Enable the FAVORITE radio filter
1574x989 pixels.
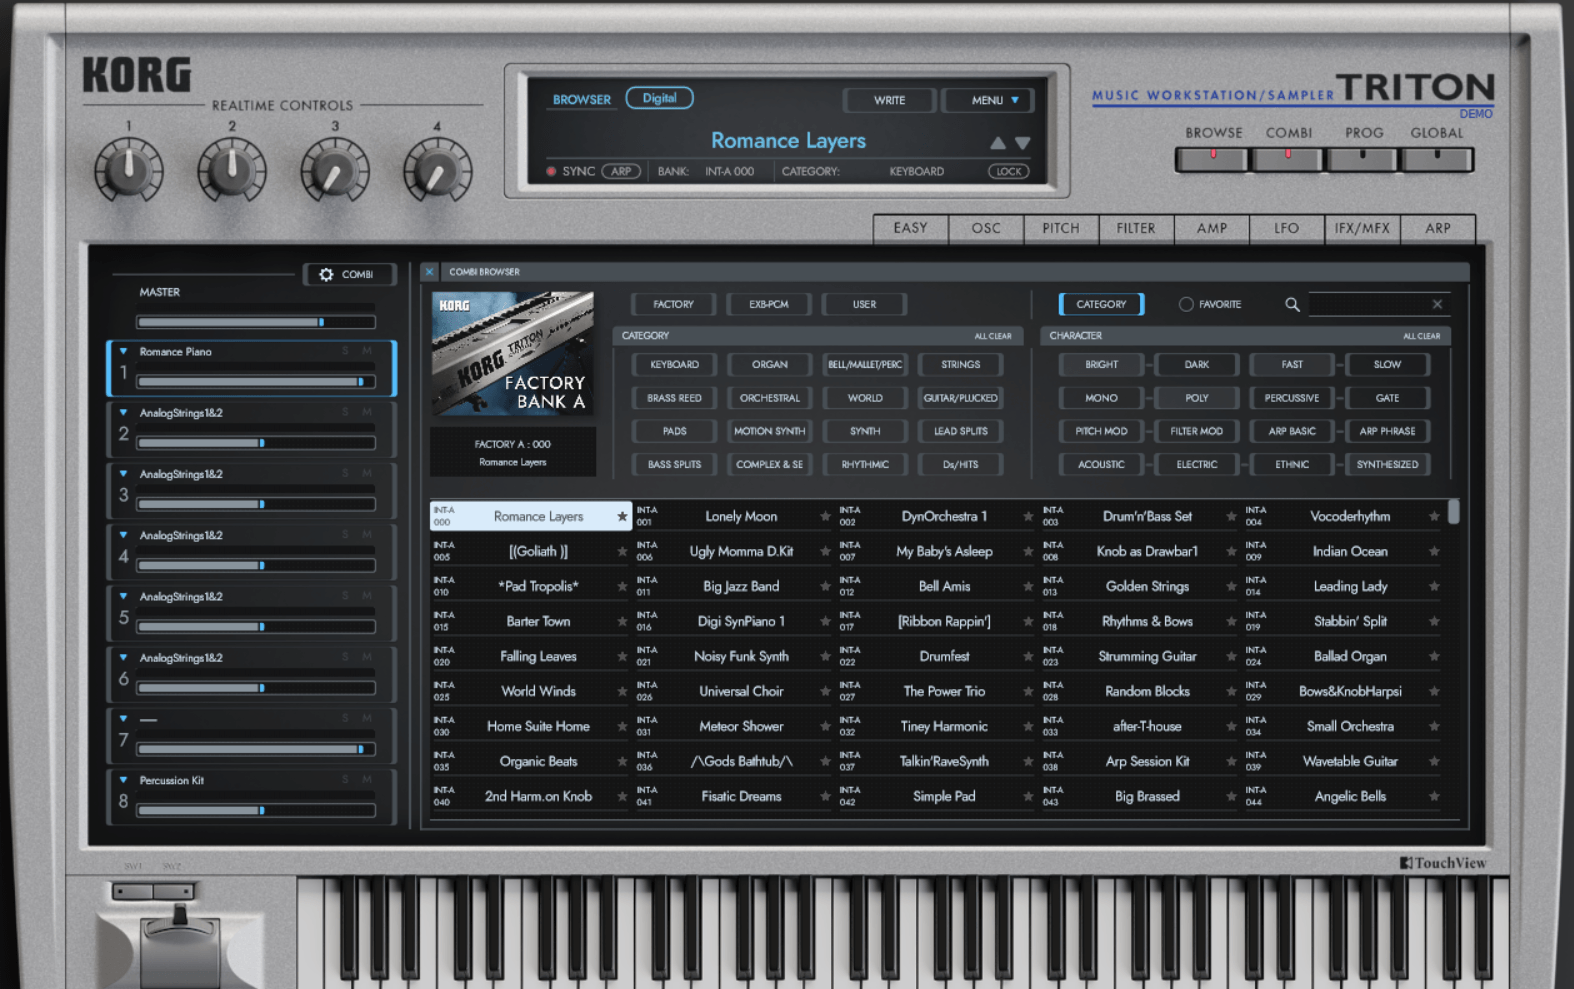[1186, 304]
